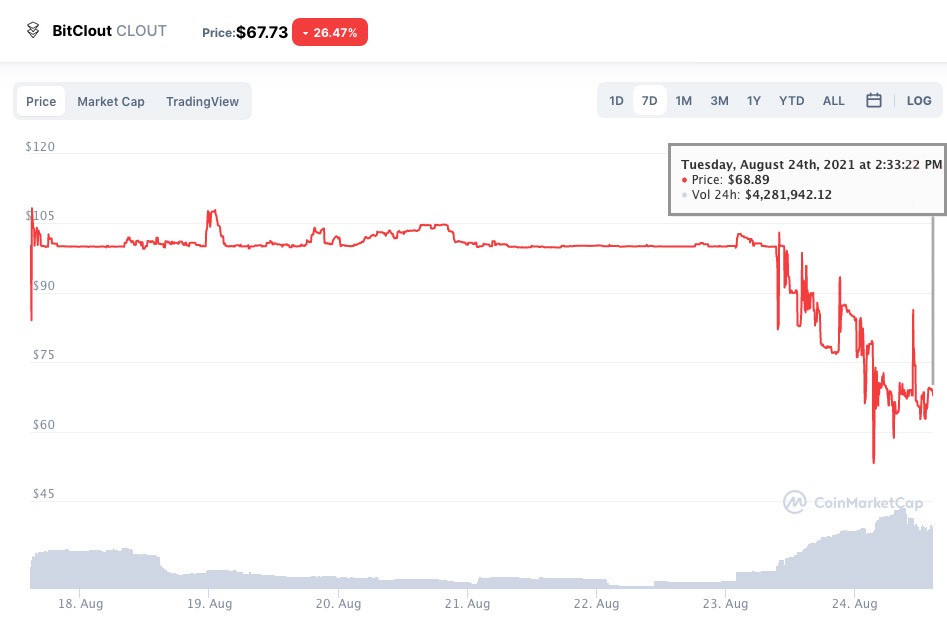Switch to the Price tab
Viewport: 947px width, 624px height.
(41, 101)
